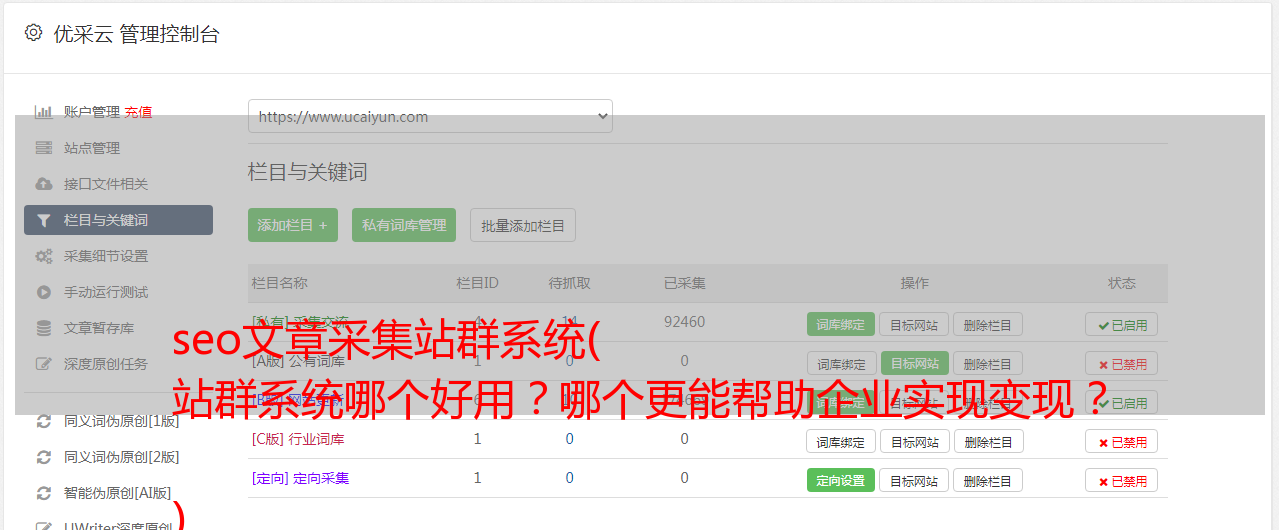
Task: Click 词库绑定 for 行业词库
Action: (841, 441)
